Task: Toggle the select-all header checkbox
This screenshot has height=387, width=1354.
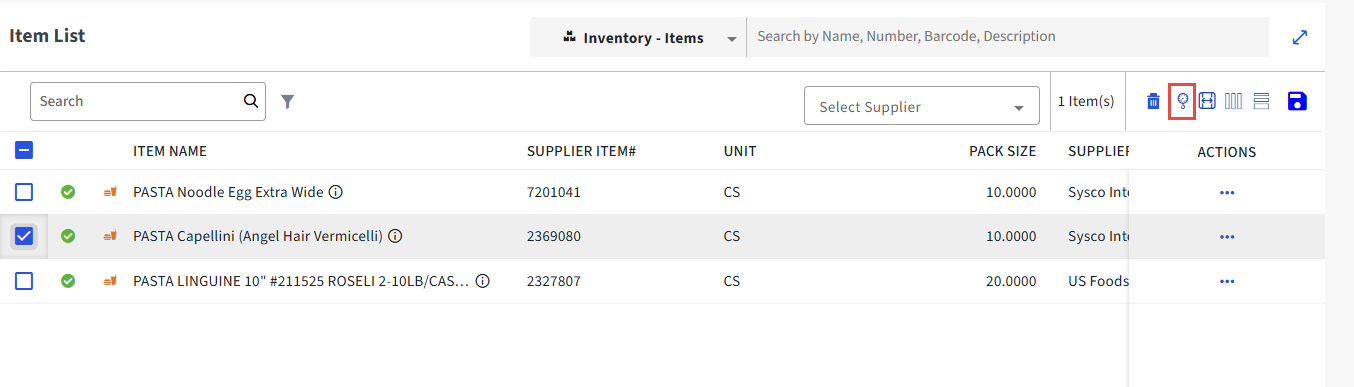Action: pos(24,151)
